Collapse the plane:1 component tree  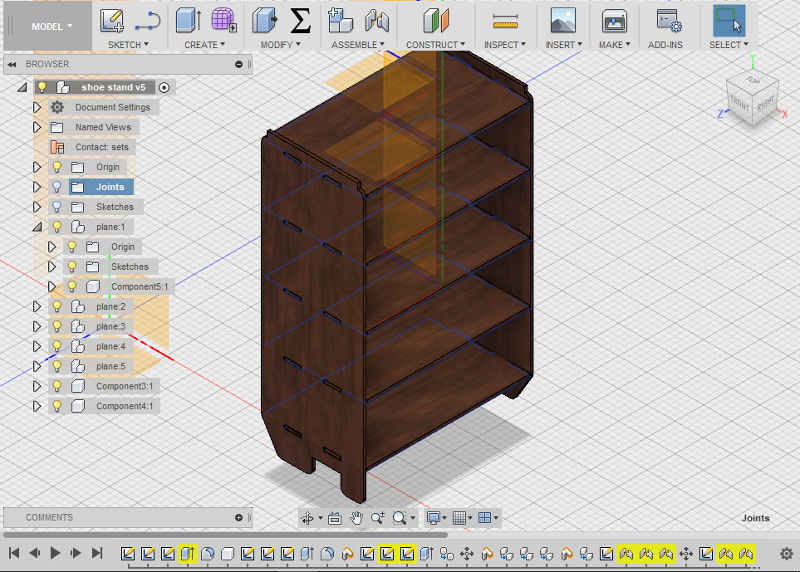pyautogui.click(x=37, y=227)
